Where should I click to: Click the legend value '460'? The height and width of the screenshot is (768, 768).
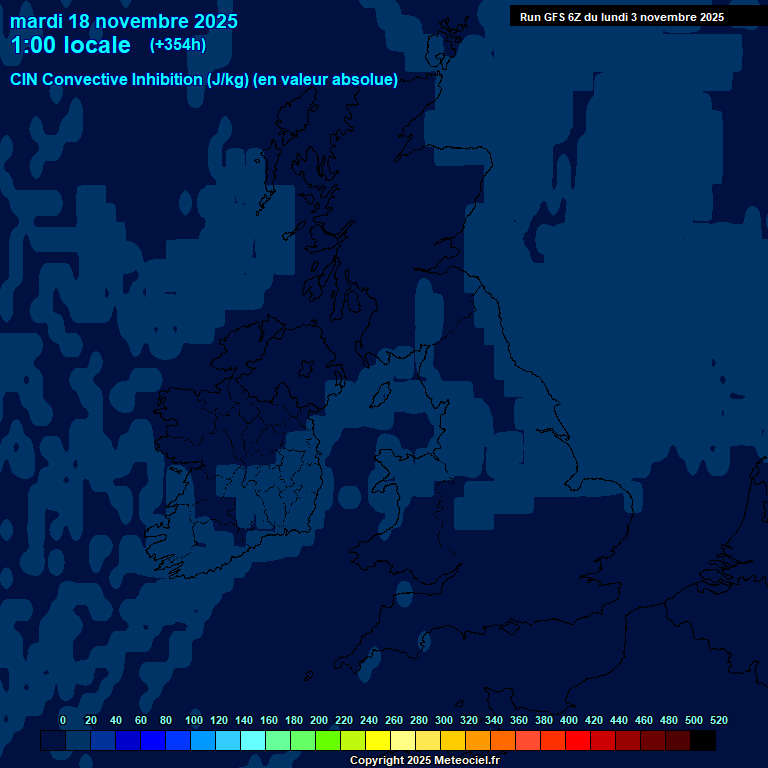644,720
